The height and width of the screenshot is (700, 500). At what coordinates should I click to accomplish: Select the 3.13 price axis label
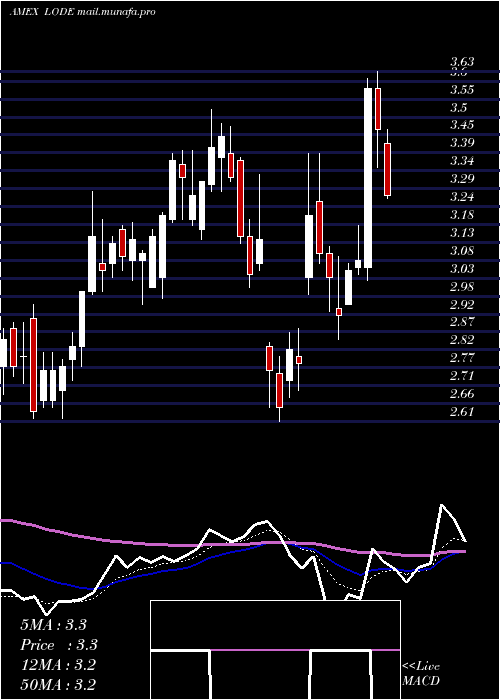click(x=462, y=233)
